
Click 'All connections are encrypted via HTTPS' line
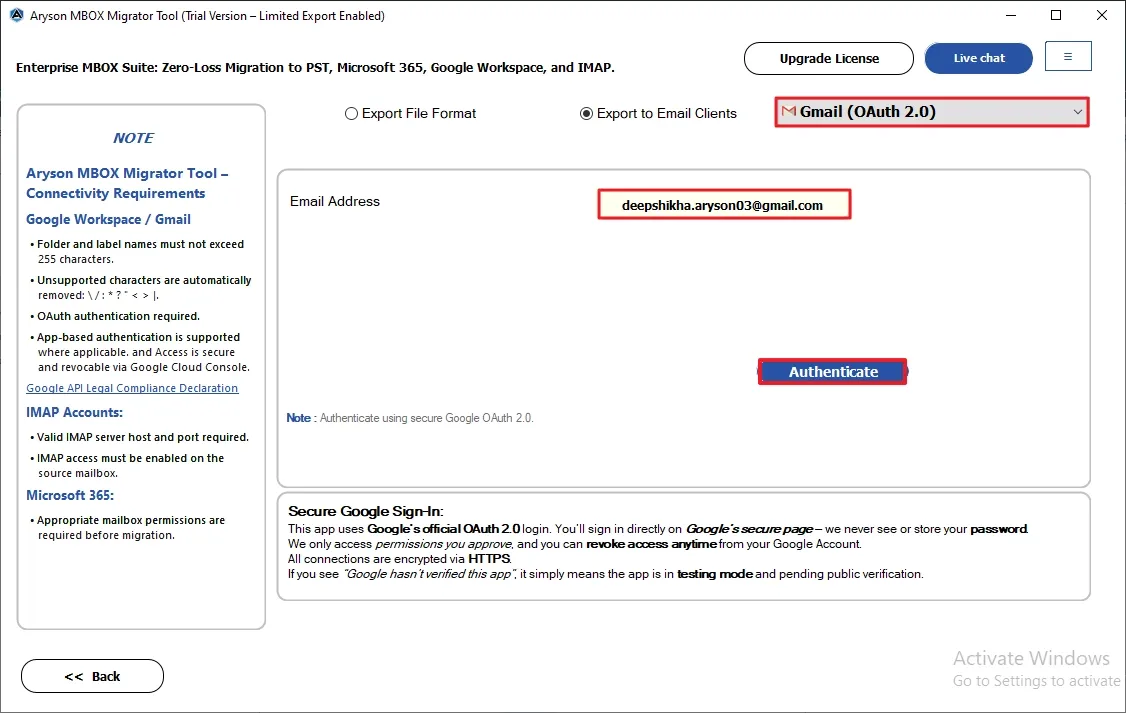tap(399, 559)
